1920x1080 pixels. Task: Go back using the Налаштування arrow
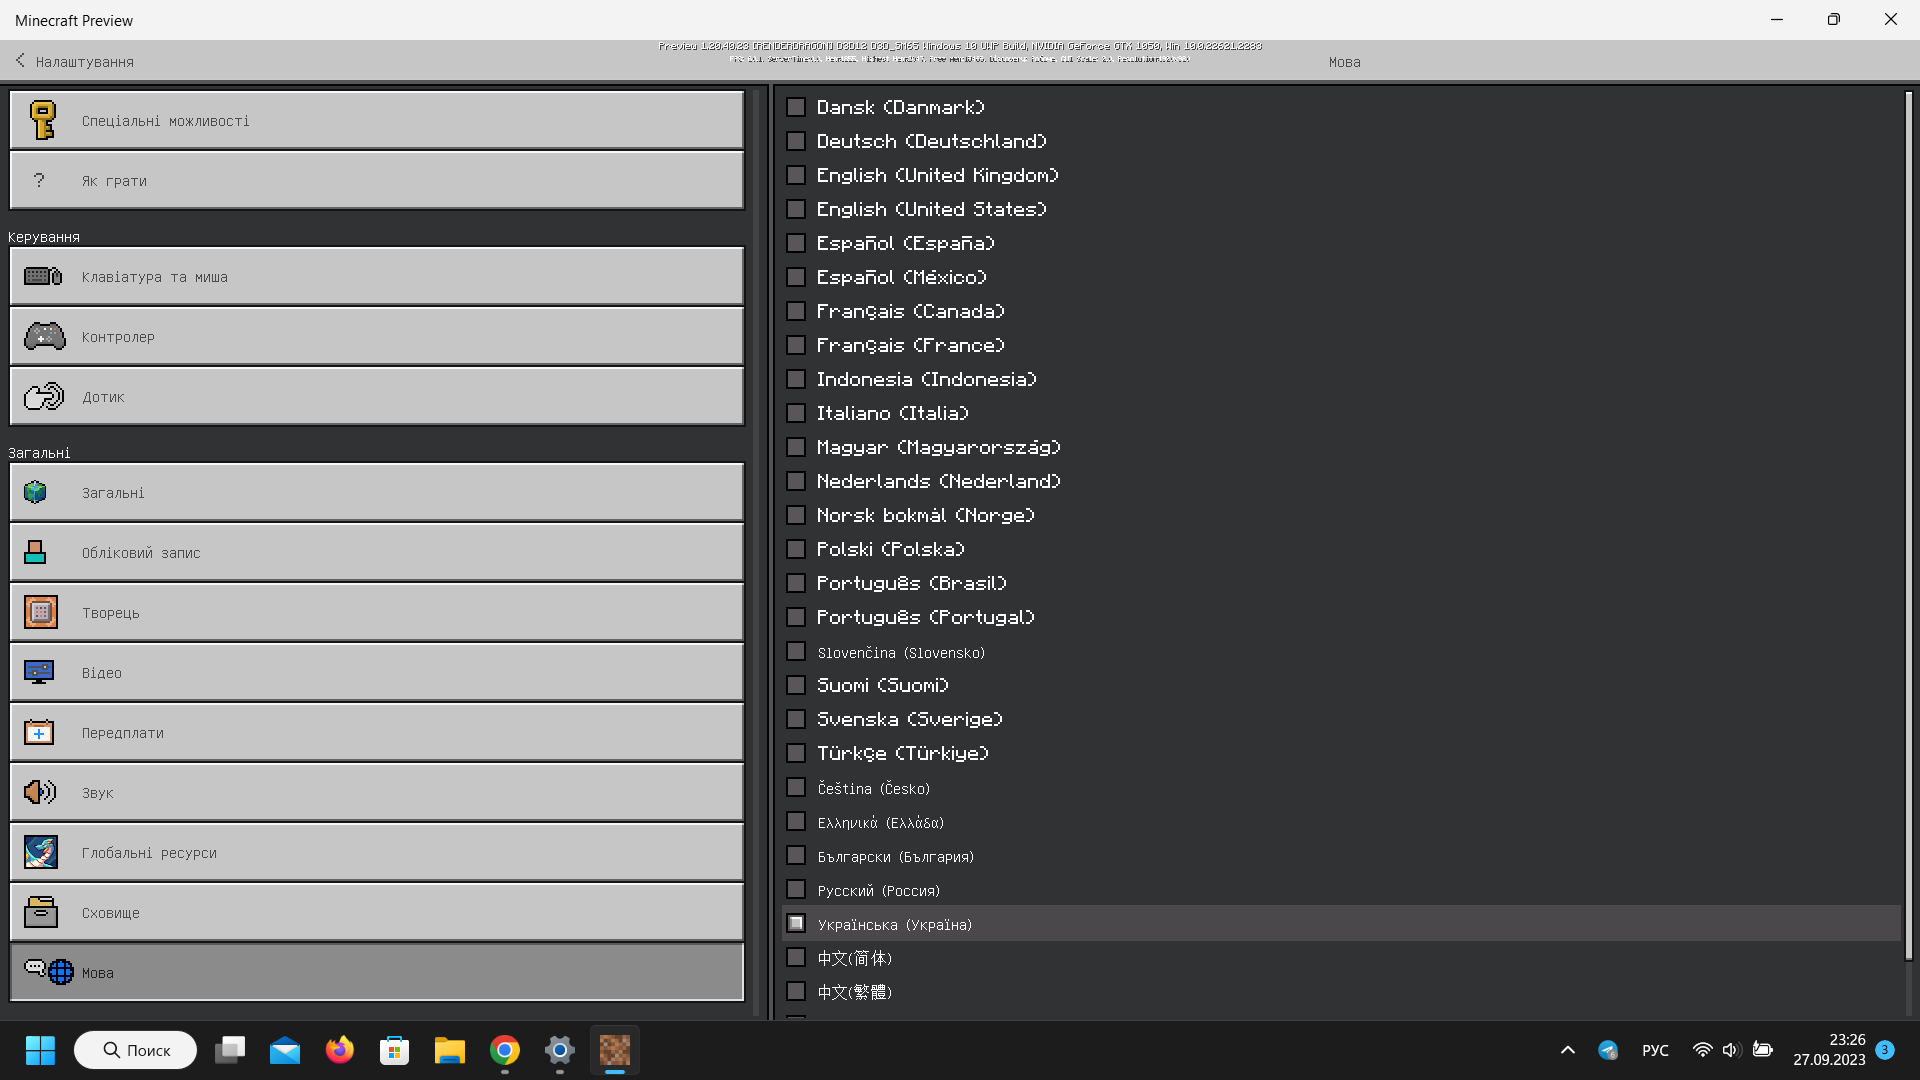(x=20, y=61)
